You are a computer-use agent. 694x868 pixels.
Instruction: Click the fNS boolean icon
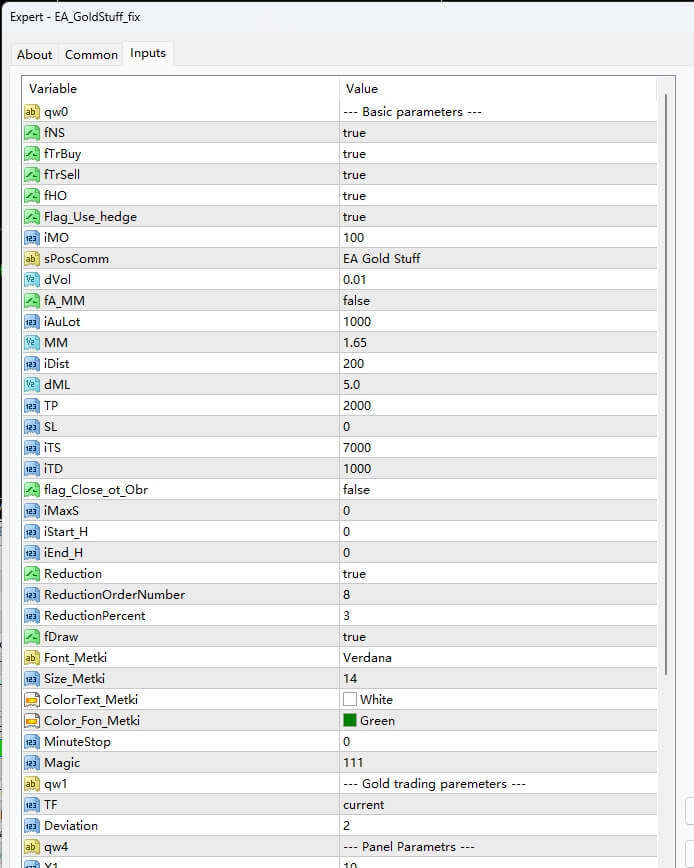point(32,133)
